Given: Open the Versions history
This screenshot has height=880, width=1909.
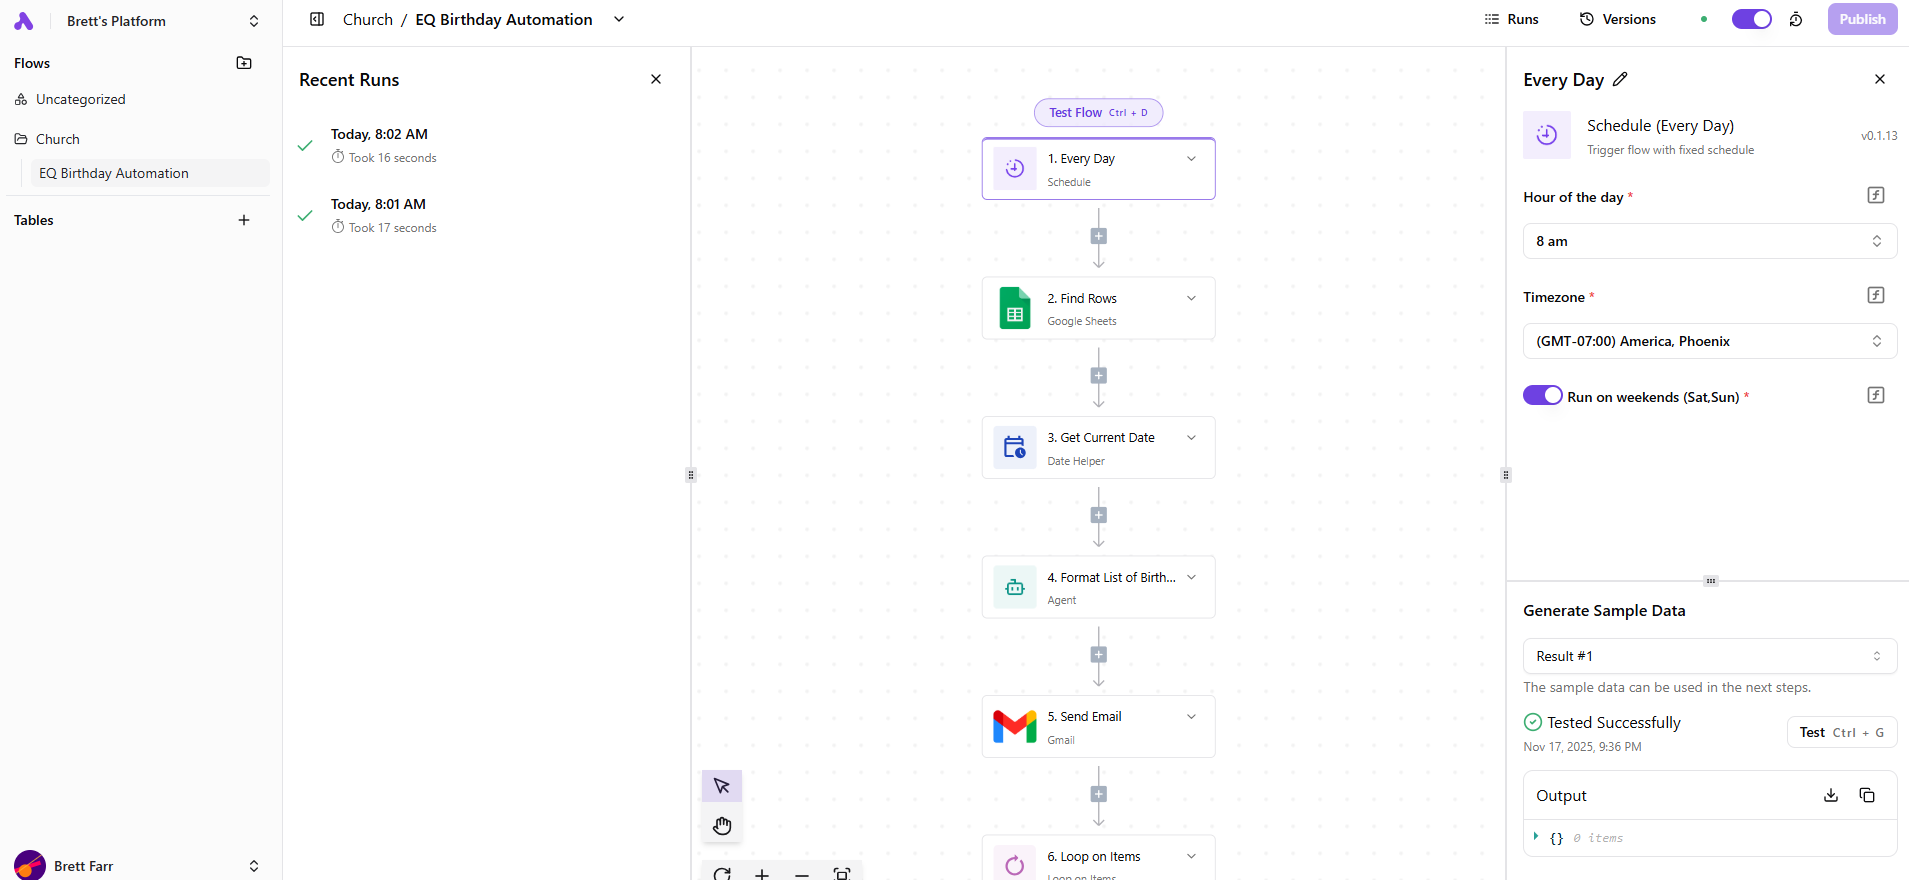Looking at the screenshot, I should point(1617,19).
